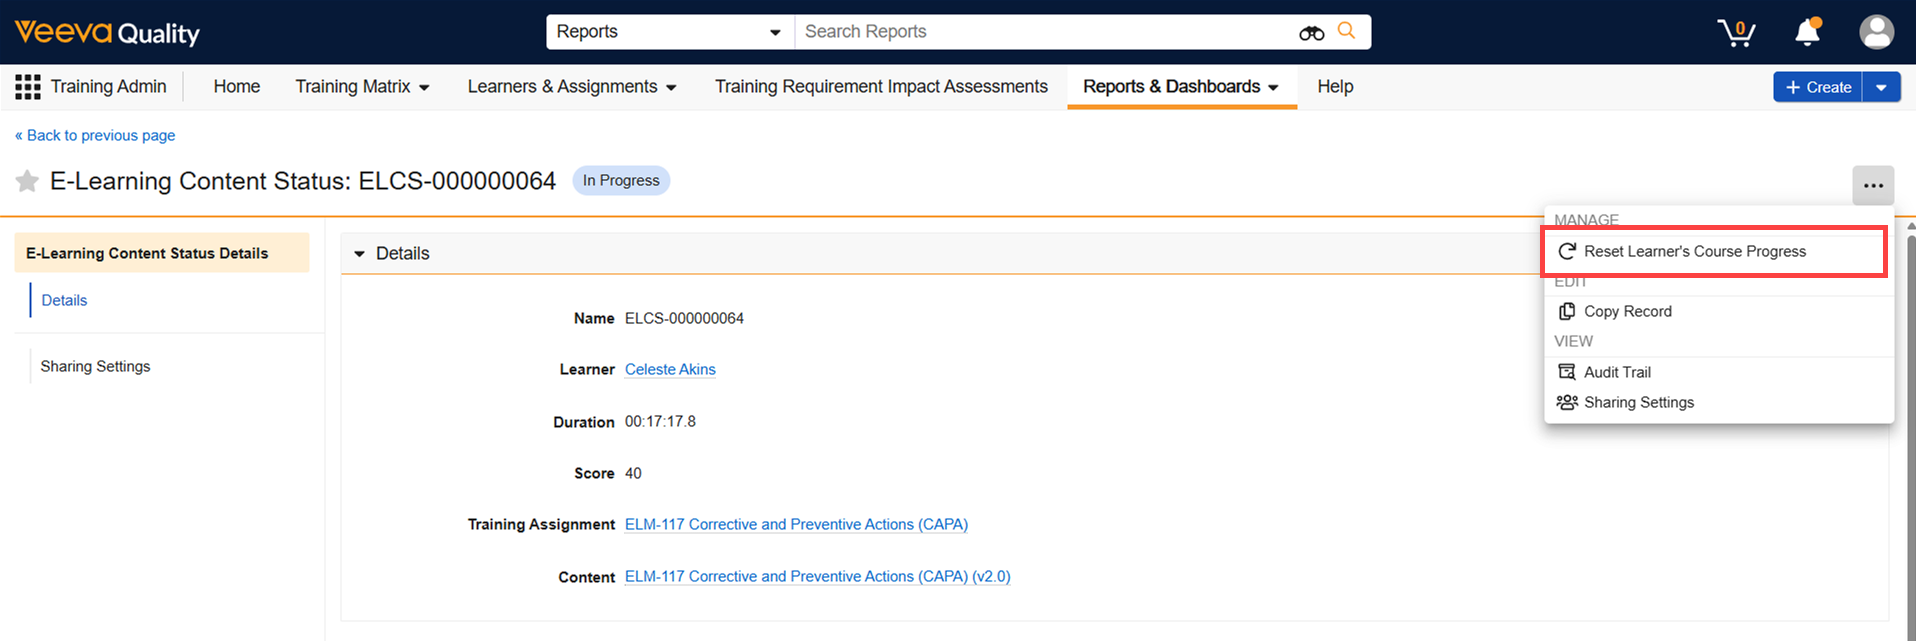The image size is (1916, 641).
Task: Click the binoculars advanced search icon
Action: [1311, 33]
